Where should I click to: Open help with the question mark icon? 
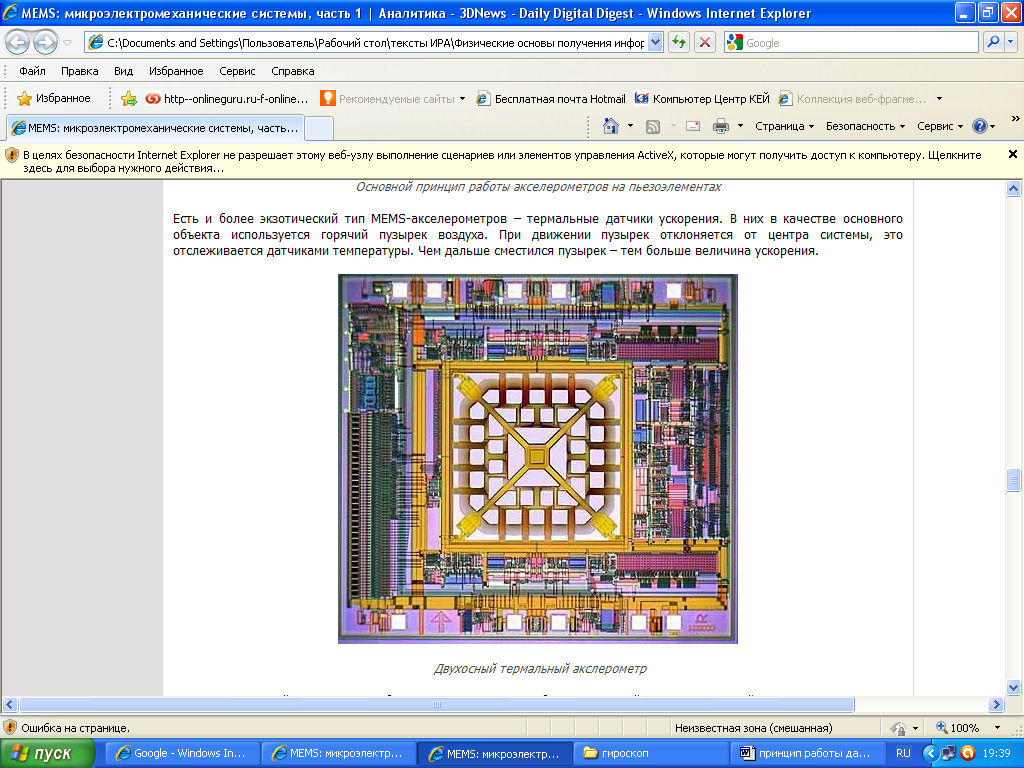pyautogui.click(x=980, y=126)
